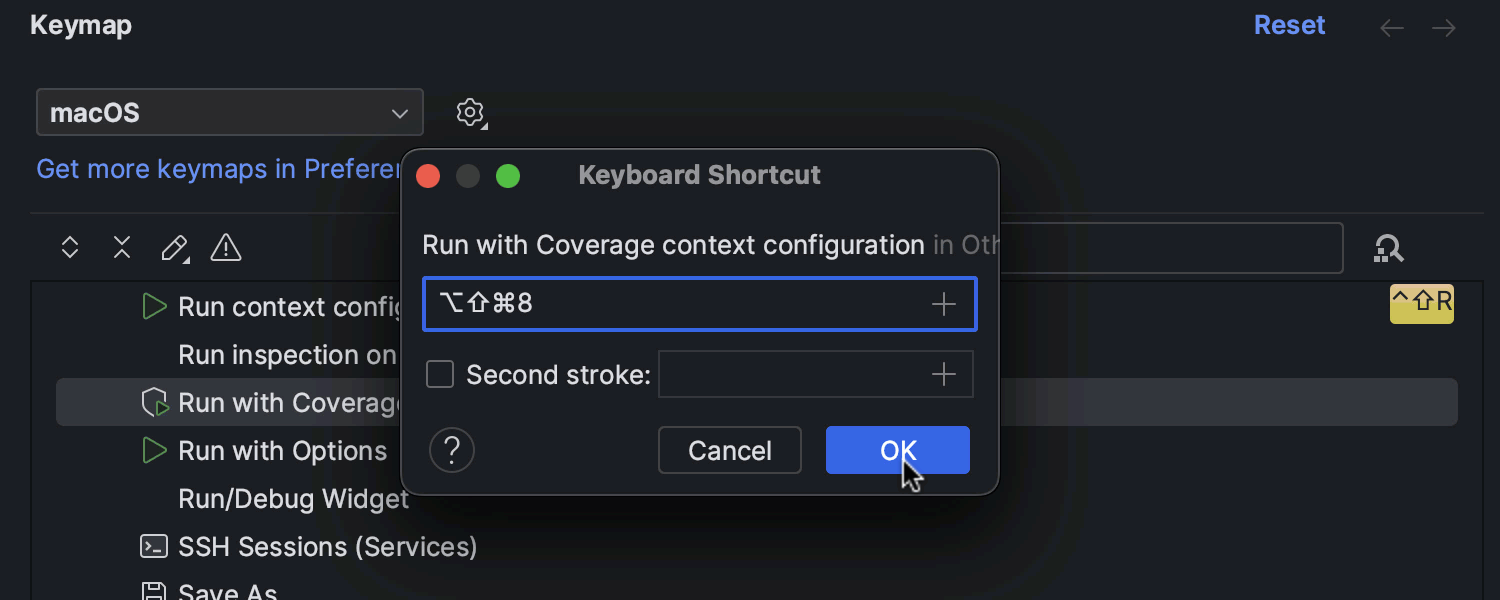Open the macOS keymap dropdown

click(x=230, y=112)
